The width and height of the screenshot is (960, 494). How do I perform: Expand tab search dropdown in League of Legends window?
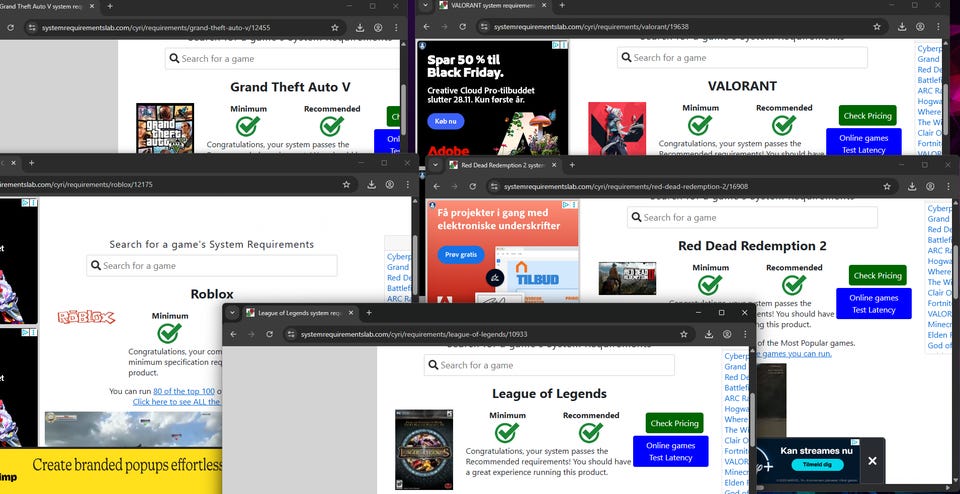point(232,313)
